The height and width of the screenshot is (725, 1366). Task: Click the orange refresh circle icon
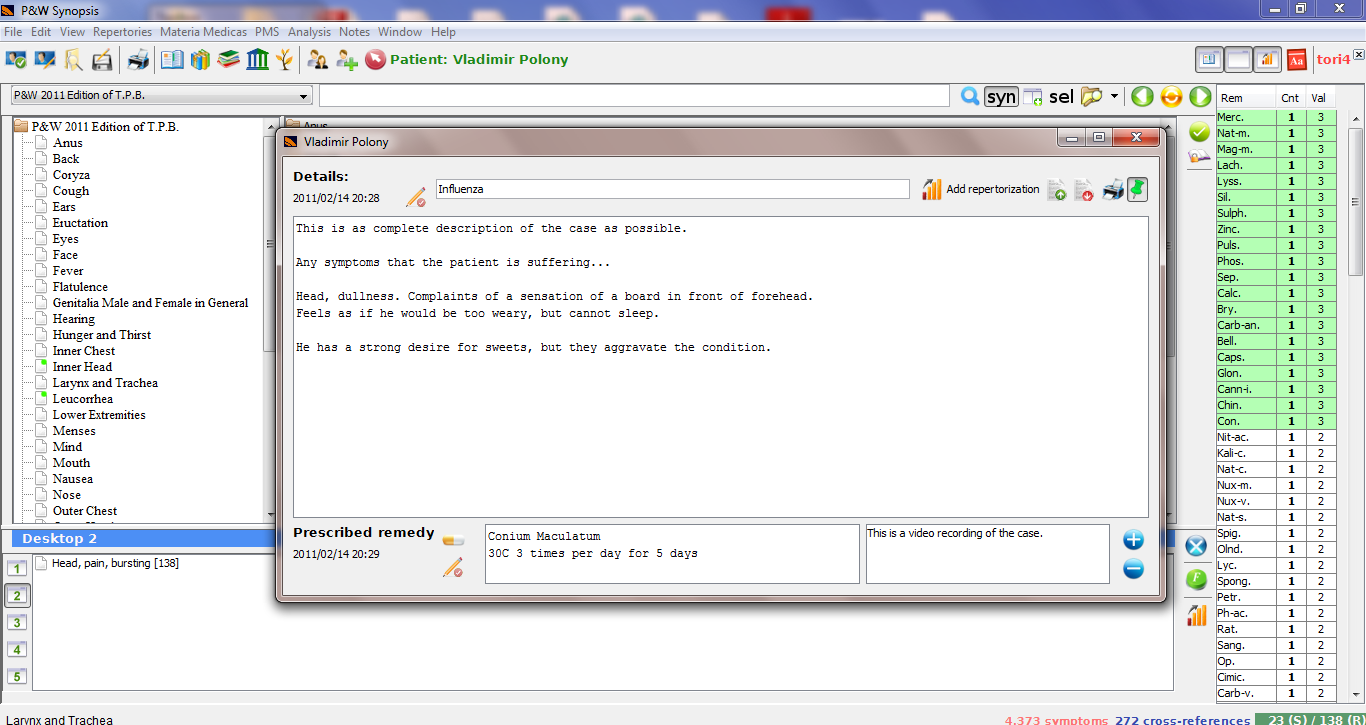[x=1171, y=97]
